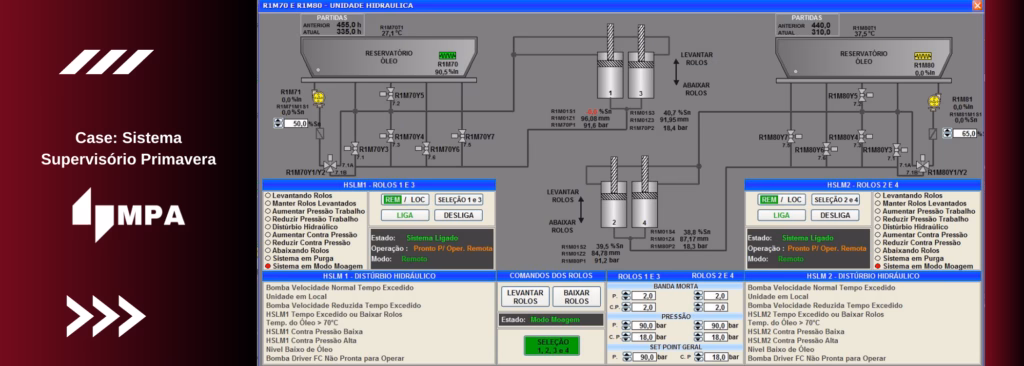The height and width of the screenshot is (366, 1024).
Task: Click HSLM2 Abaixando Rolos indicator
Action: pos(878,250)
